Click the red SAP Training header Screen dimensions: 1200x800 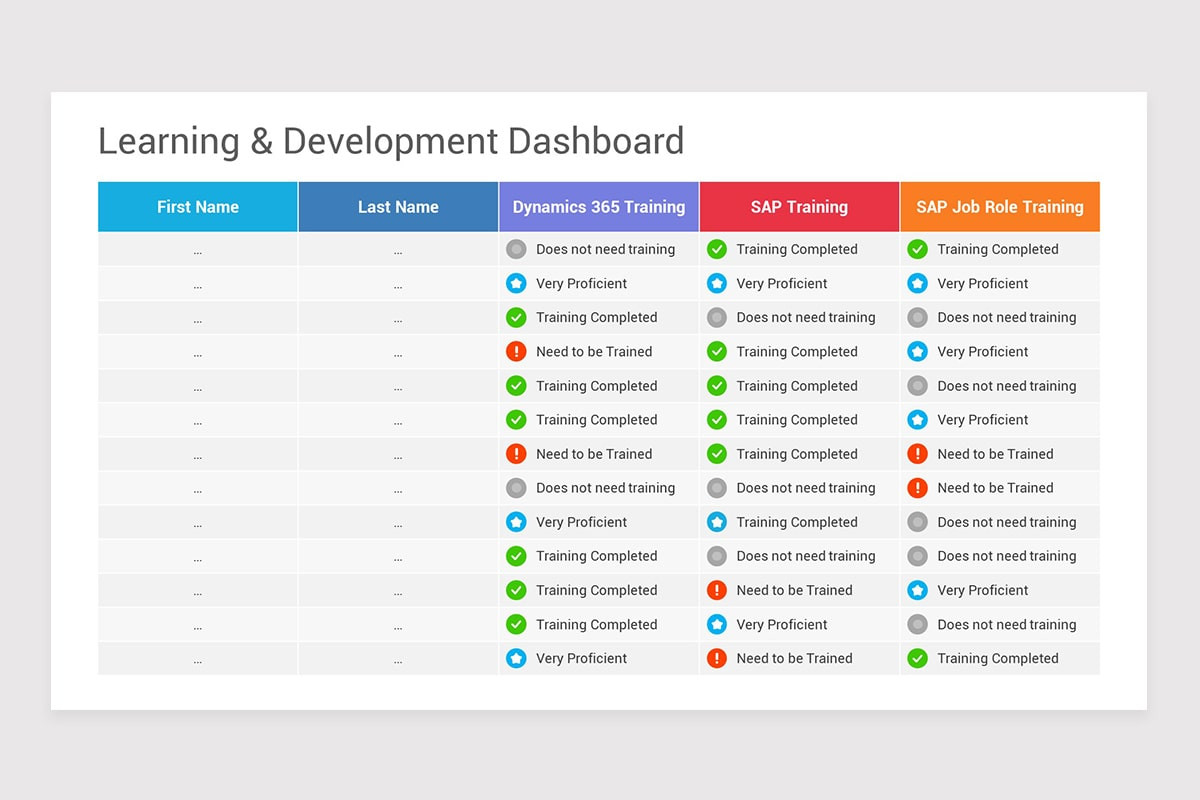coord(799,207)
